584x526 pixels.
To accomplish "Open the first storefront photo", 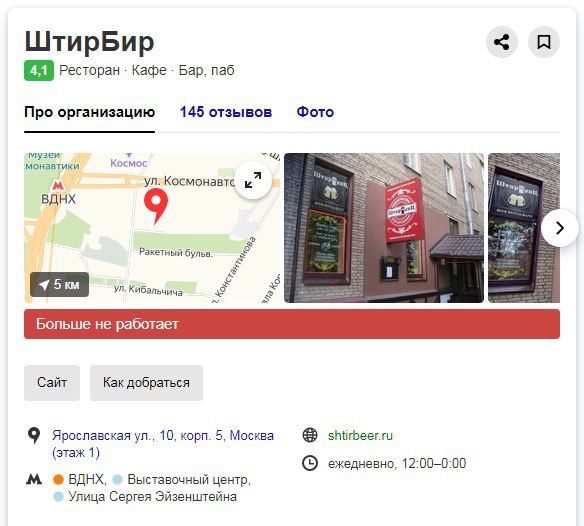I will (384, 228).
